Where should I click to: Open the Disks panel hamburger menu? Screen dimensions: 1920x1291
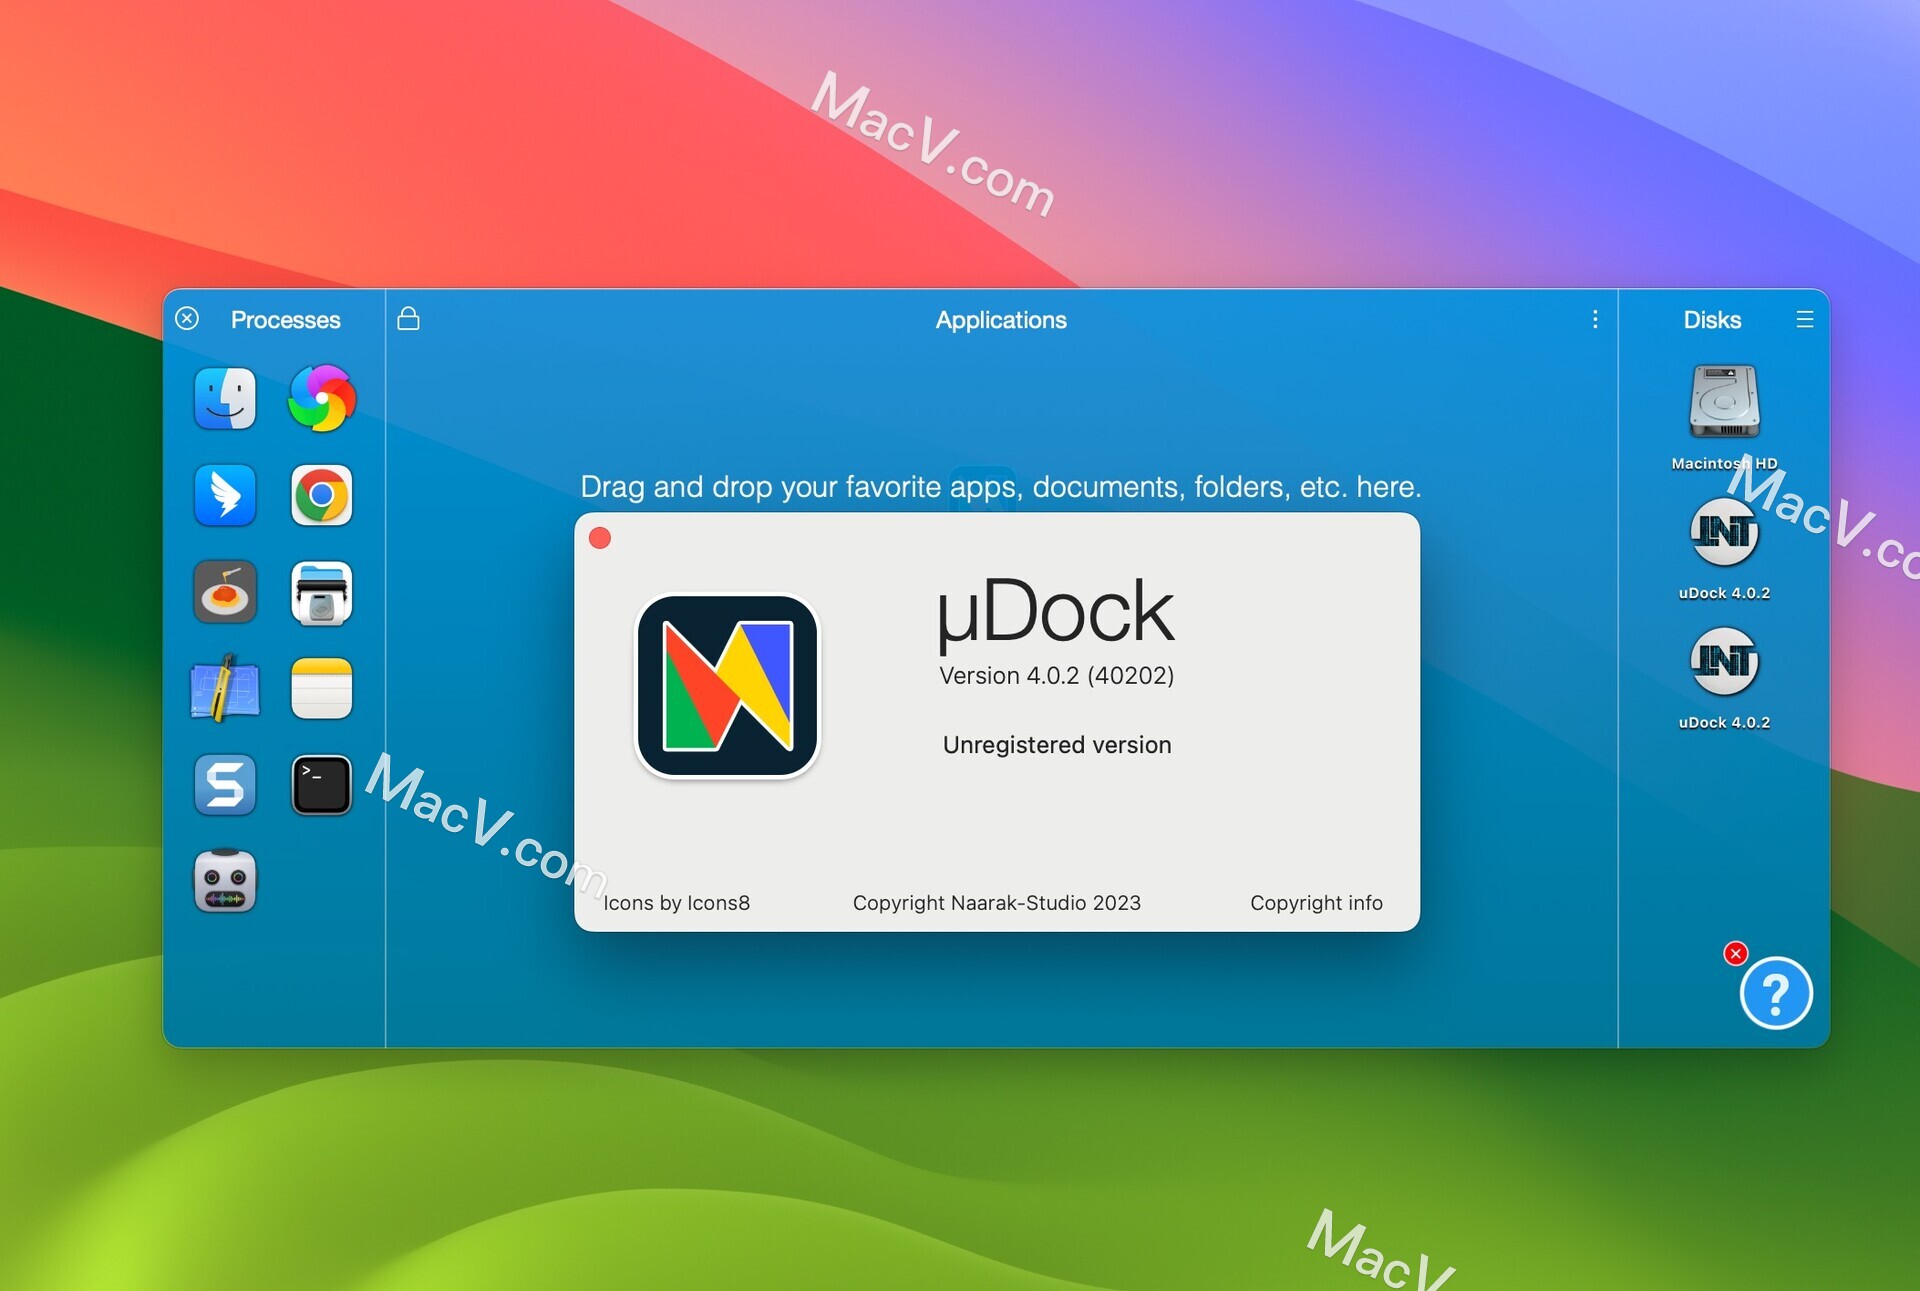(1804, 319)
